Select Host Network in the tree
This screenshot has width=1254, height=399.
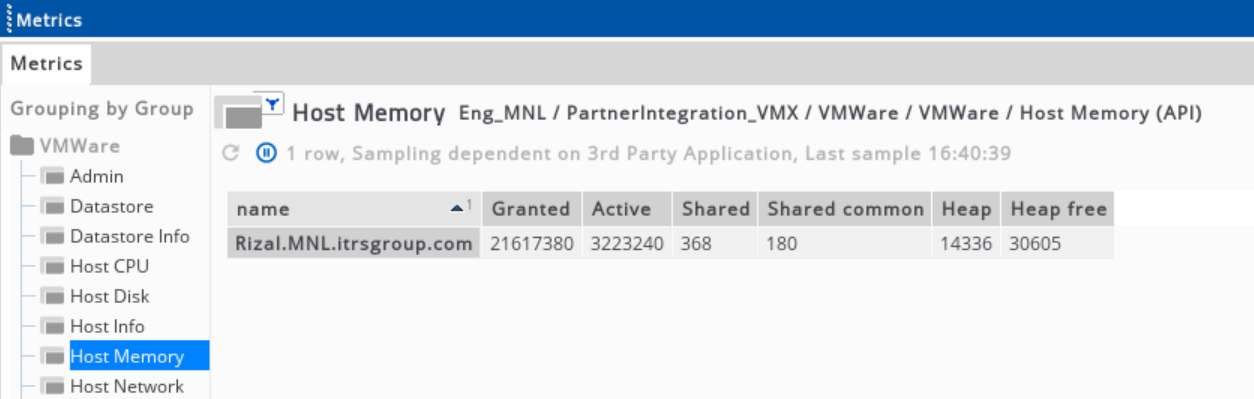coord(127,386)
